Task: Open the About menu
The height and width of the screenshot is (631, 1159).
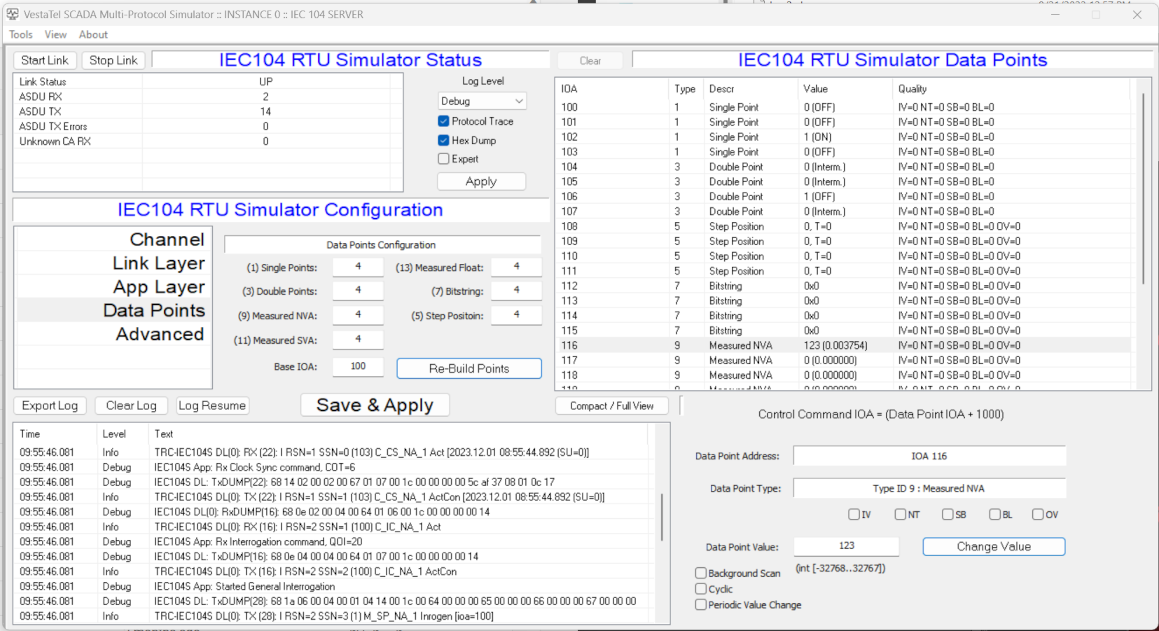Action: (93, 34)
